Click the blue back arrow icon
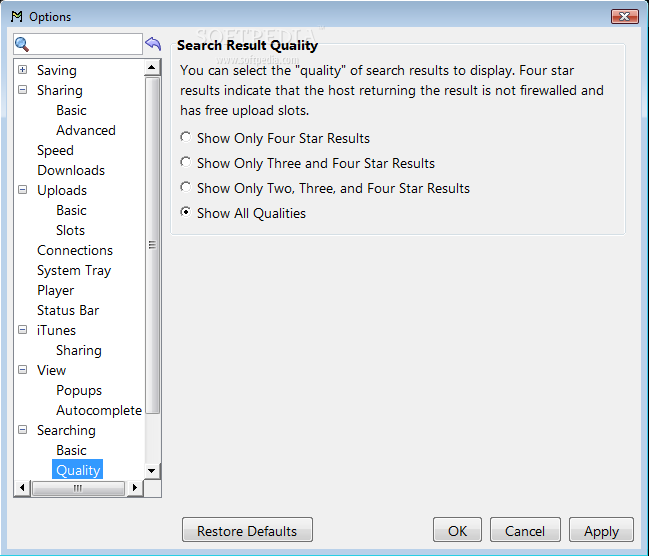This screenshot has height=556, width=649. (x=153, y=43)
